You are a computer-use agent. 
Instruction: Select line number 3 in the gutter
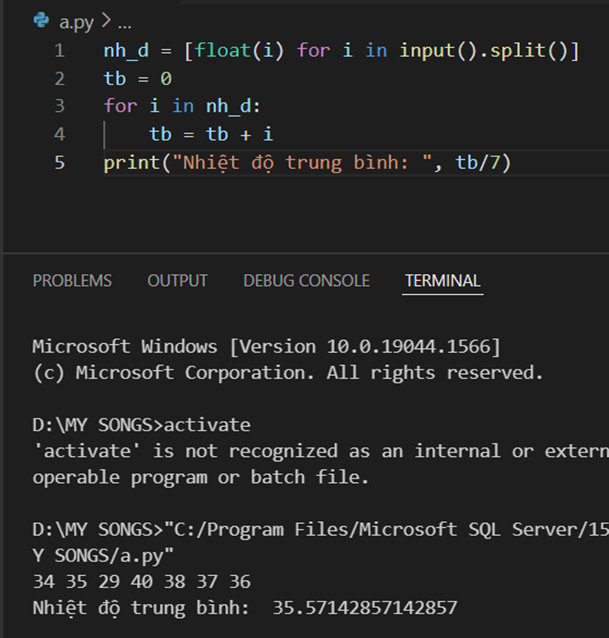(x=59, y=106)
